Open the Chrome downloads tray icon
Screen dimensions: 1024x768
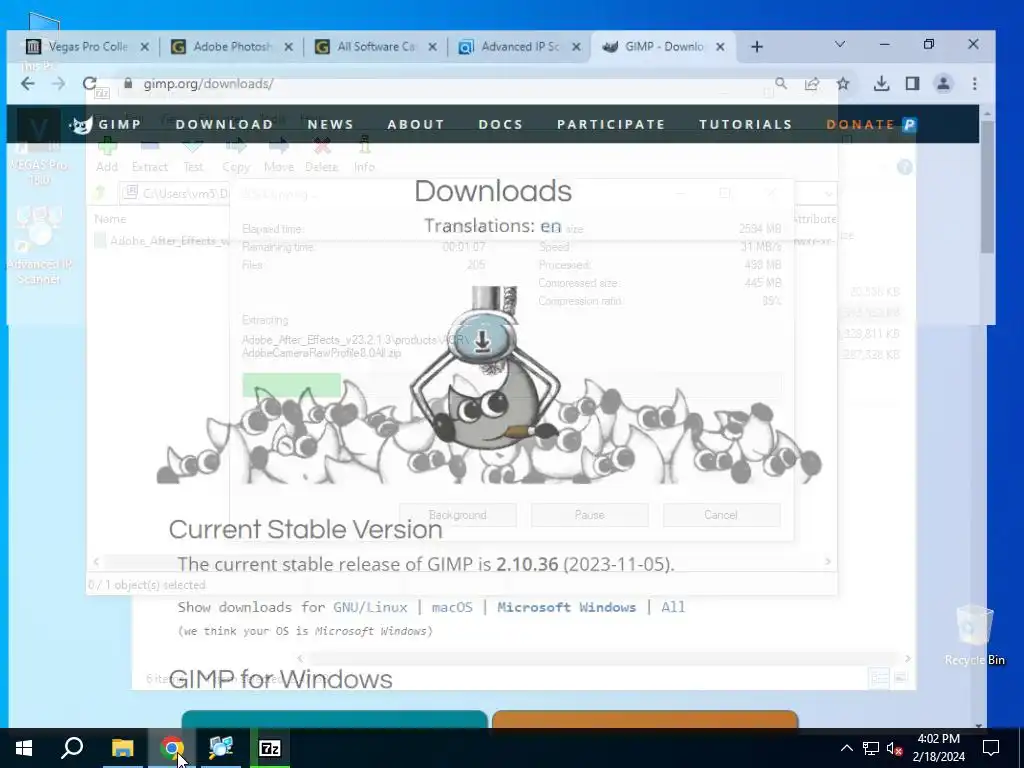click(881, 84)
